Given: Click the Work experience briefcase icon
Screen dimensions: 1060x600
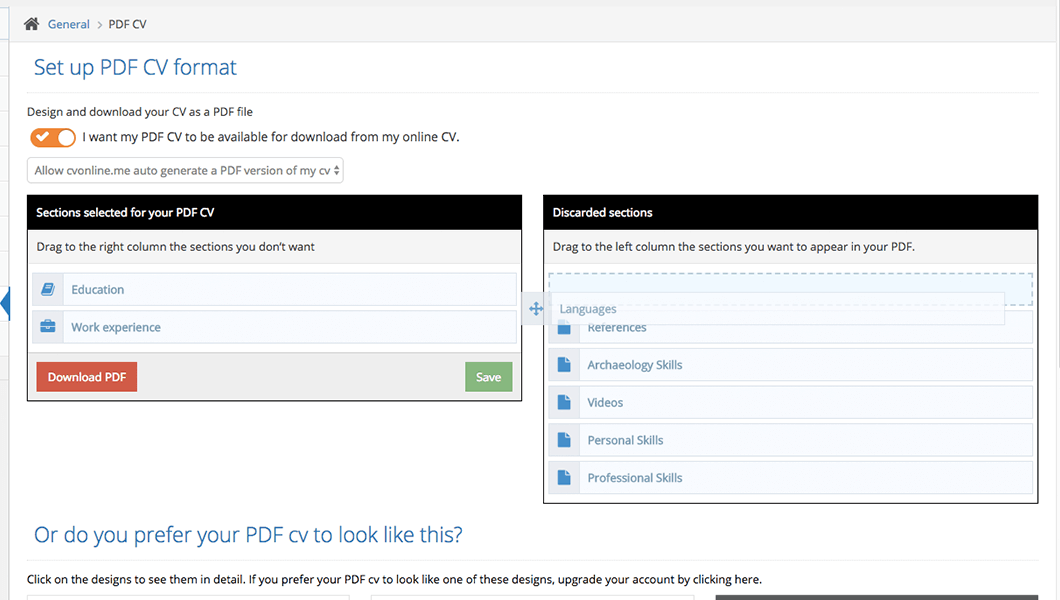Looking at the screenshot, I should [48, 327].
